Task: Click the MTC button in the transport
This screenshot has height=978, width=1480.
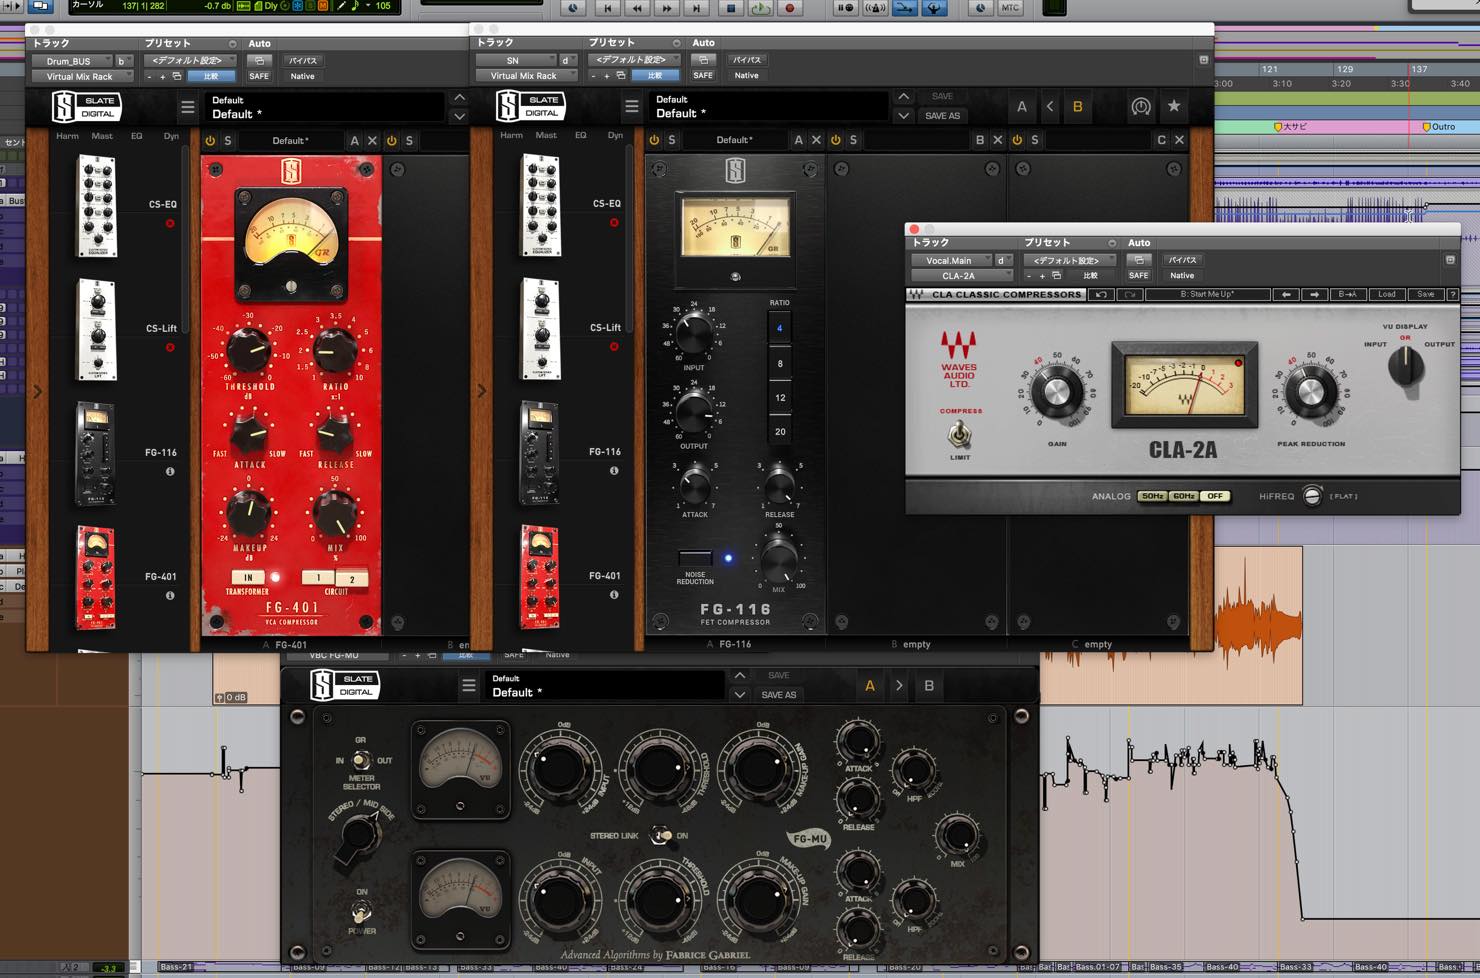Action: 1010,8
